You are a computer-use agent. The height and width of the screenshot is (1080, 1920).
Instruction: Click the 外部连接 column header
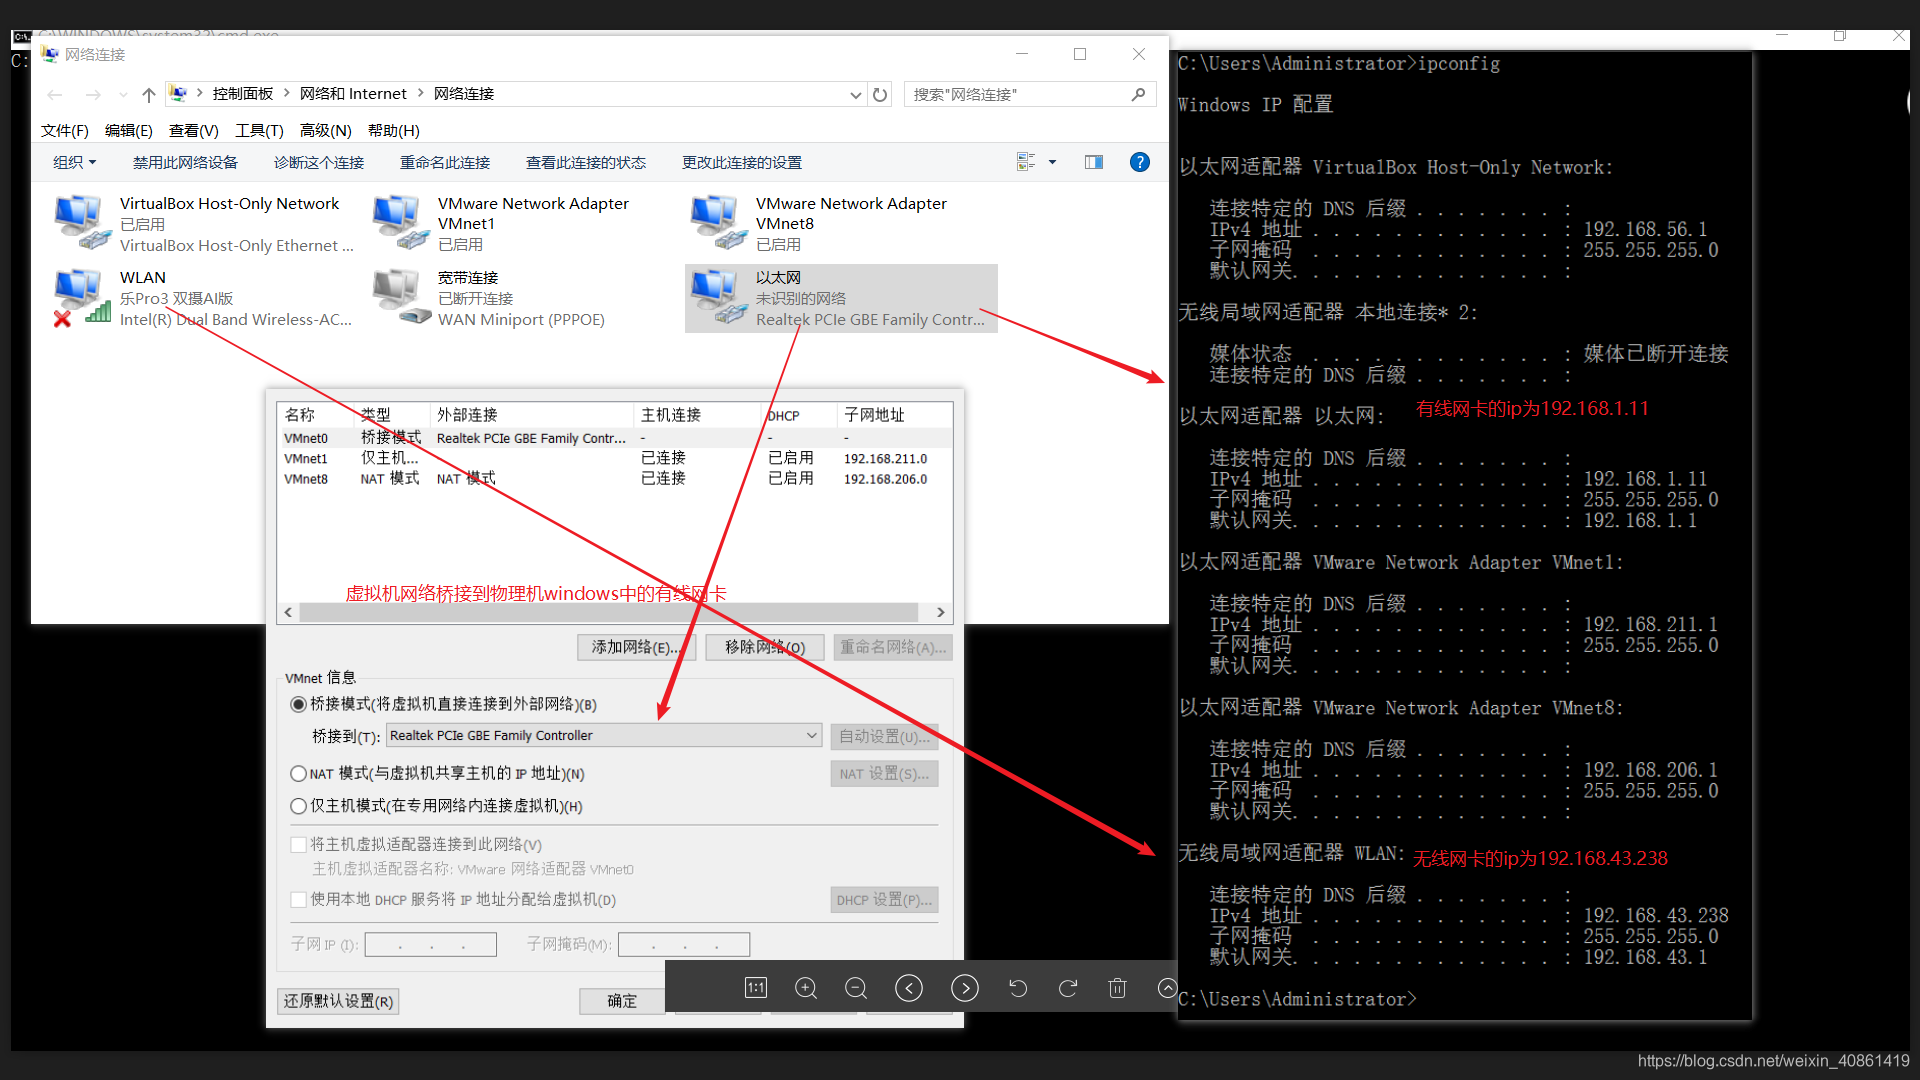click(x=532, y=415)
